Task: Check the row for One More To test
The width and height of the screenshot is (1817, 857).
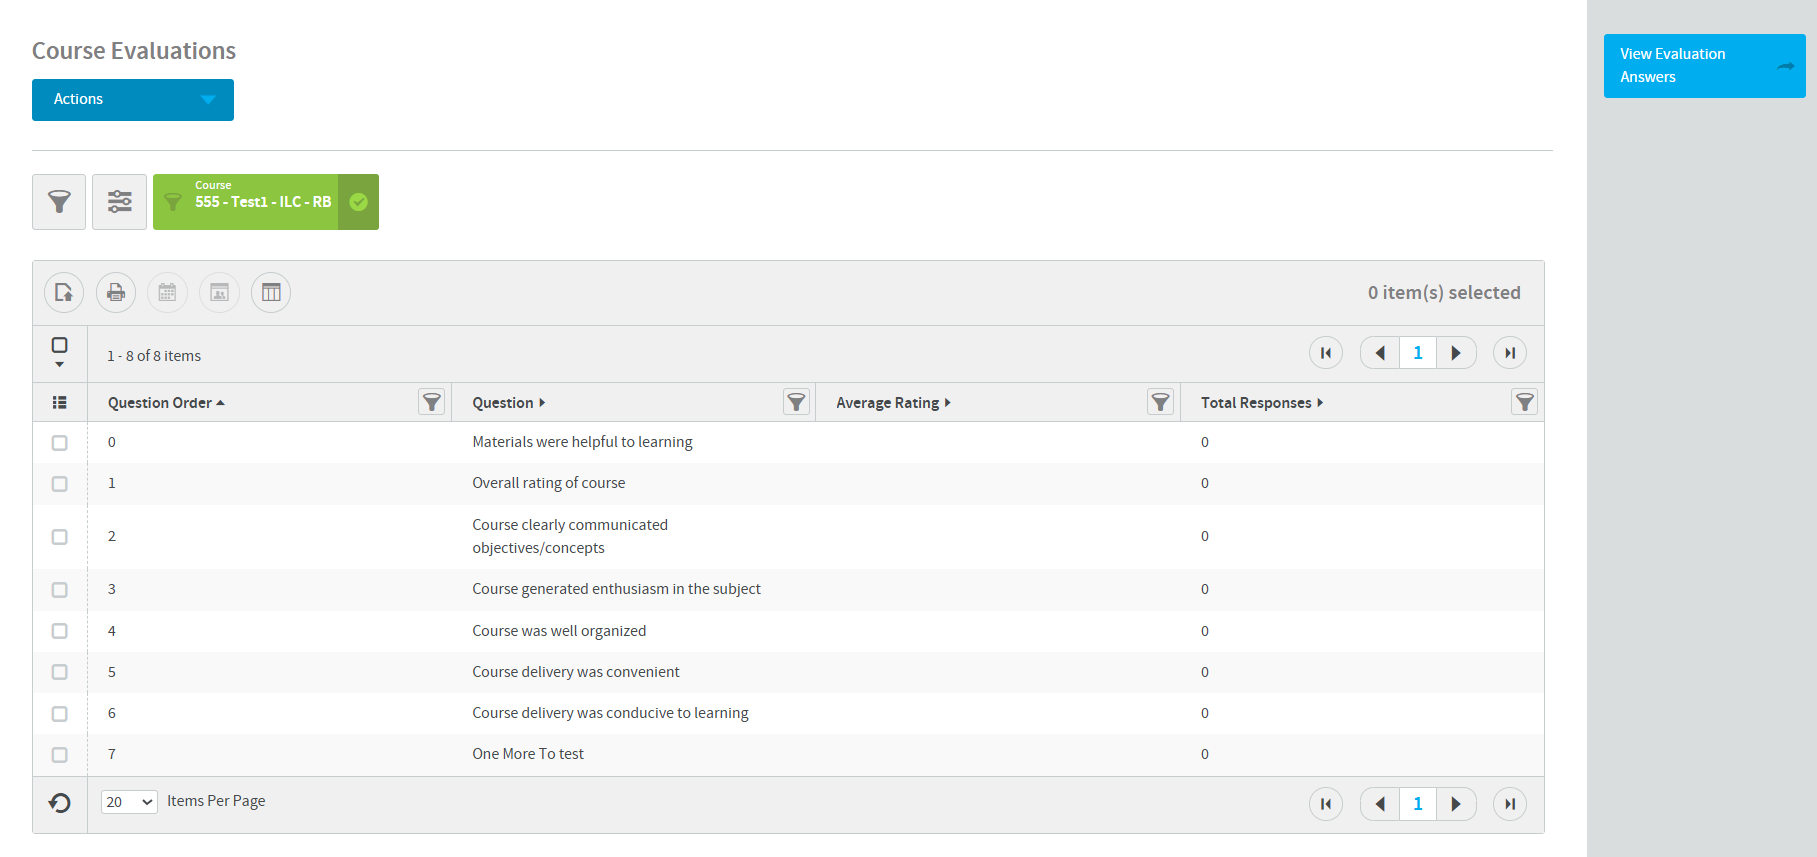Action: (x=60, y=755)
